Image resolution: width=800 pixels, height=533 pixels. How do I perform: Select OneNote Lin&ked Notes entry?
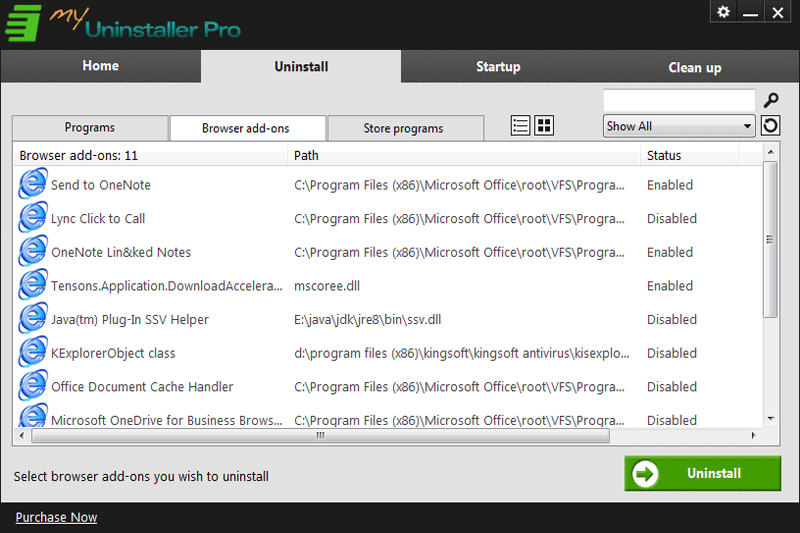tap(121, 252)
